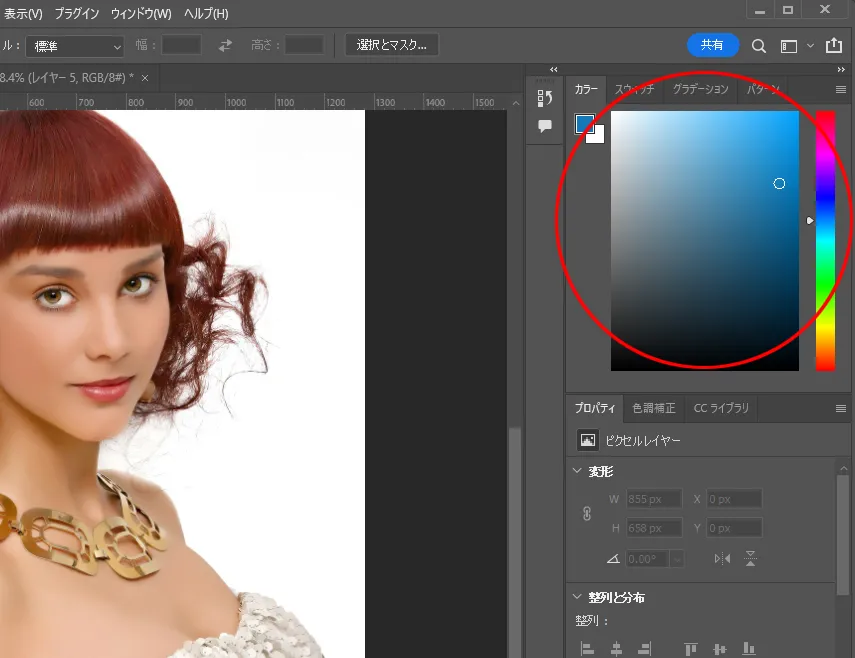
Task: Close the レイヤー 5 document tab
Action: pyautogui.click(x=145, y=77)
